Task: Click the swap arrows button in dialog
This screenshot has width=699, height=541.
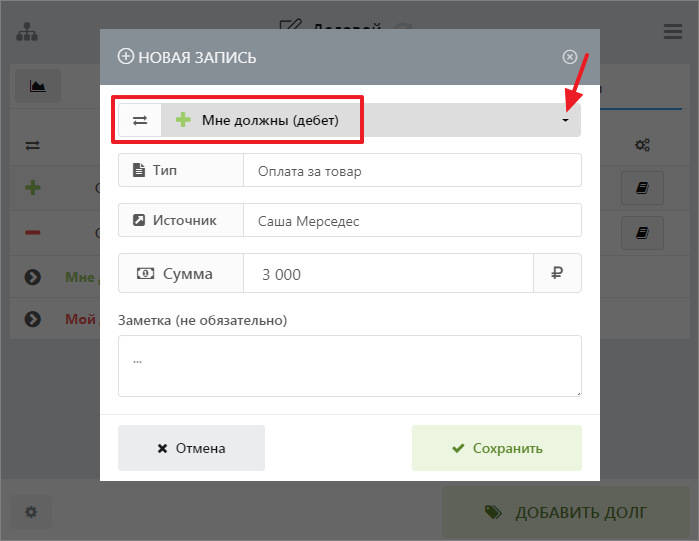Action: pyautogui.click(x=140, y=120)
